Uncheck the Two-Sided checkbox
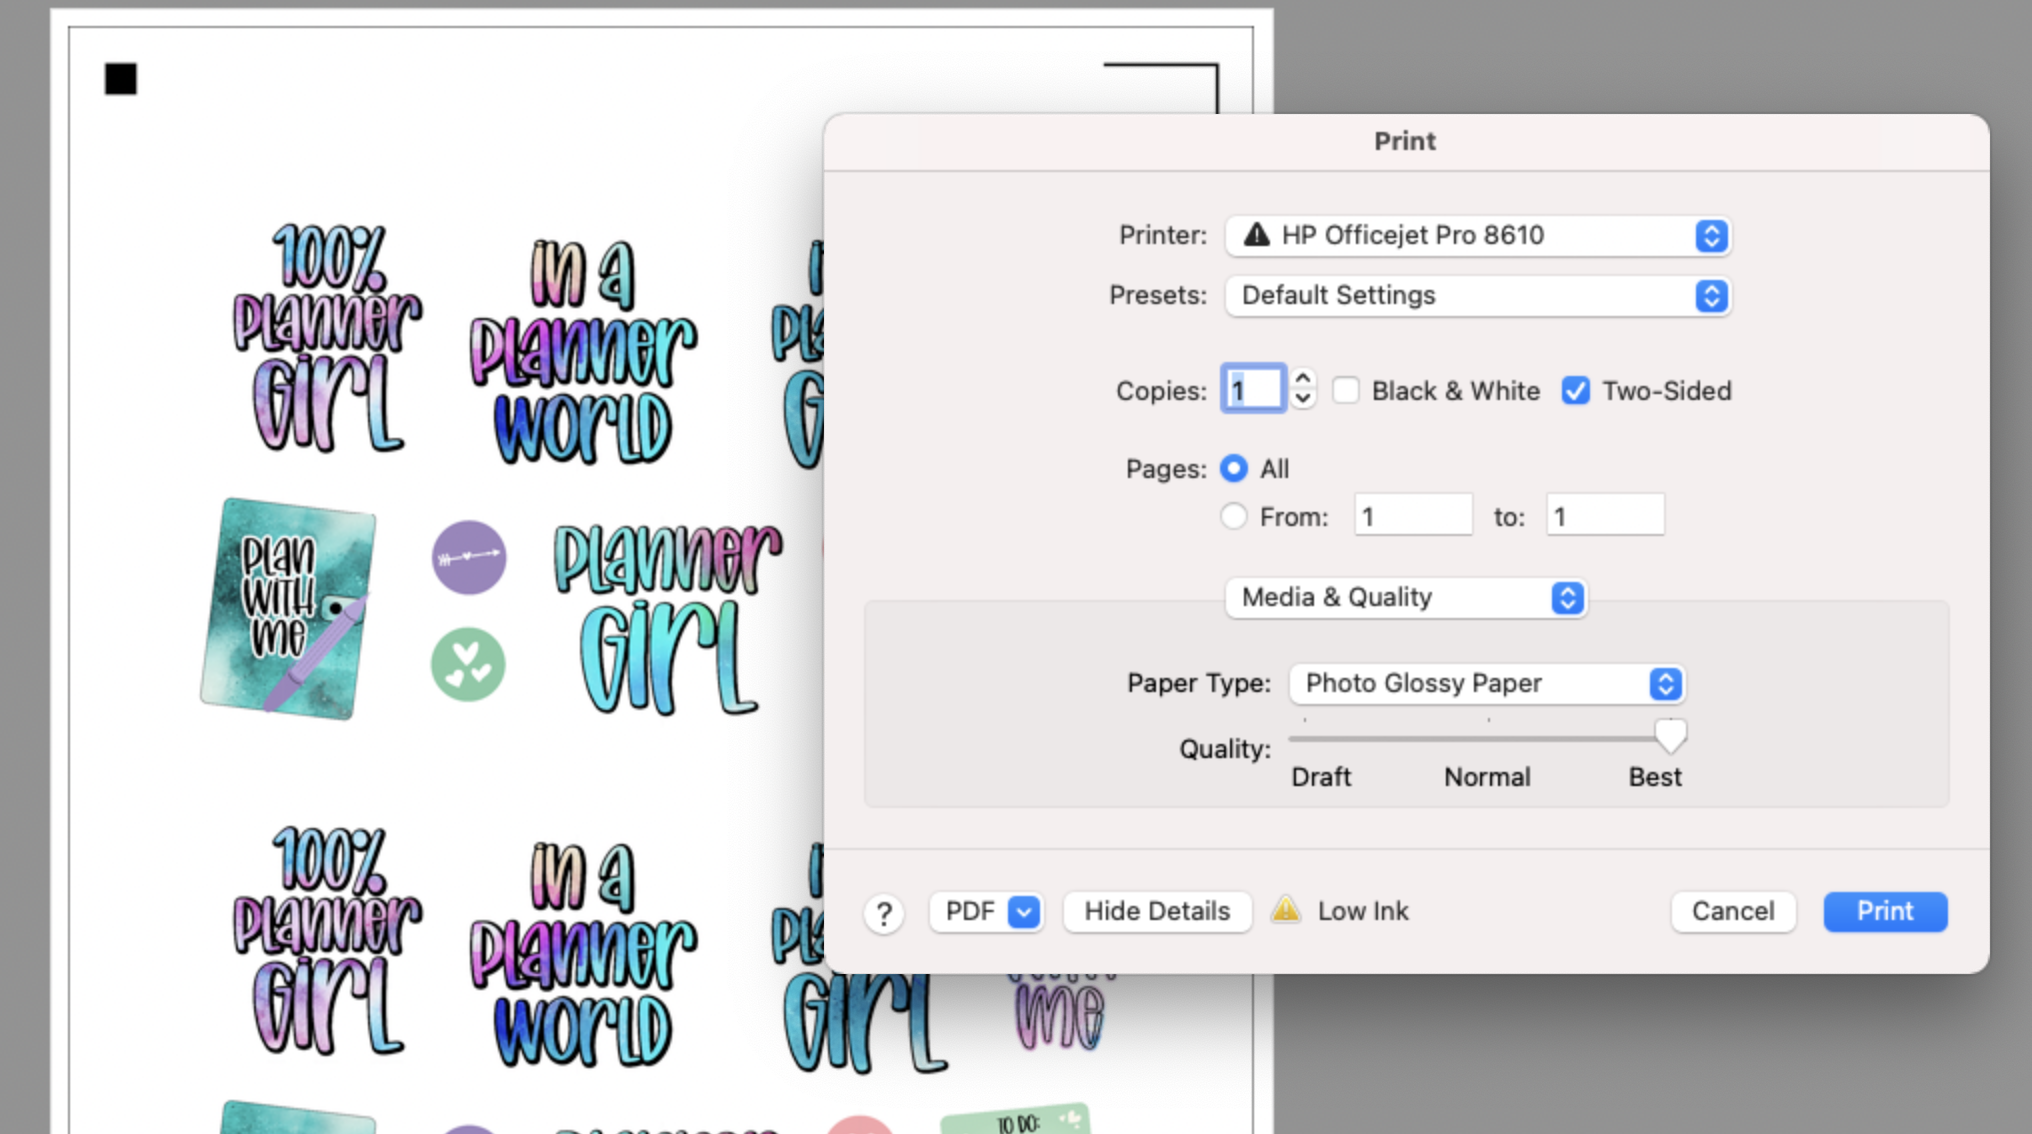This screenshot has width=2032, height=1134. [1576, 390]
